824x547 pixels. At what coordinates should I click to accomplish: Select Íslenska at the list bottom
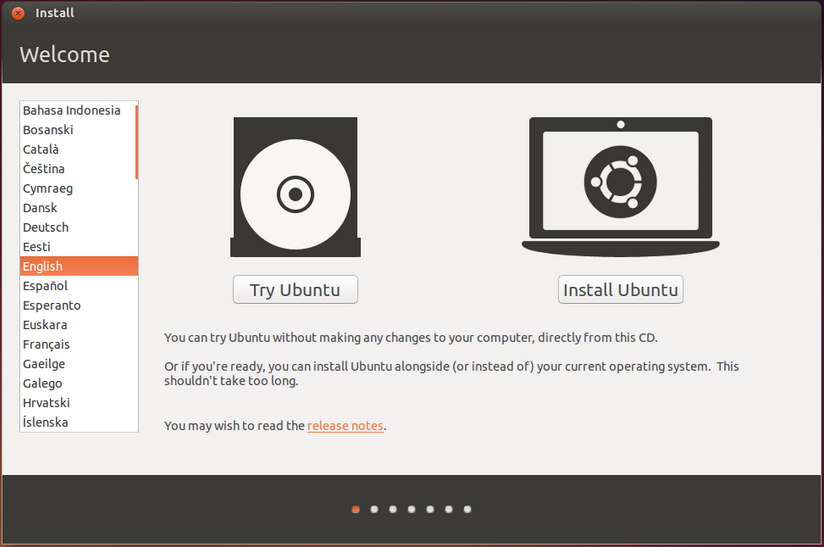[x=78, y=422]
